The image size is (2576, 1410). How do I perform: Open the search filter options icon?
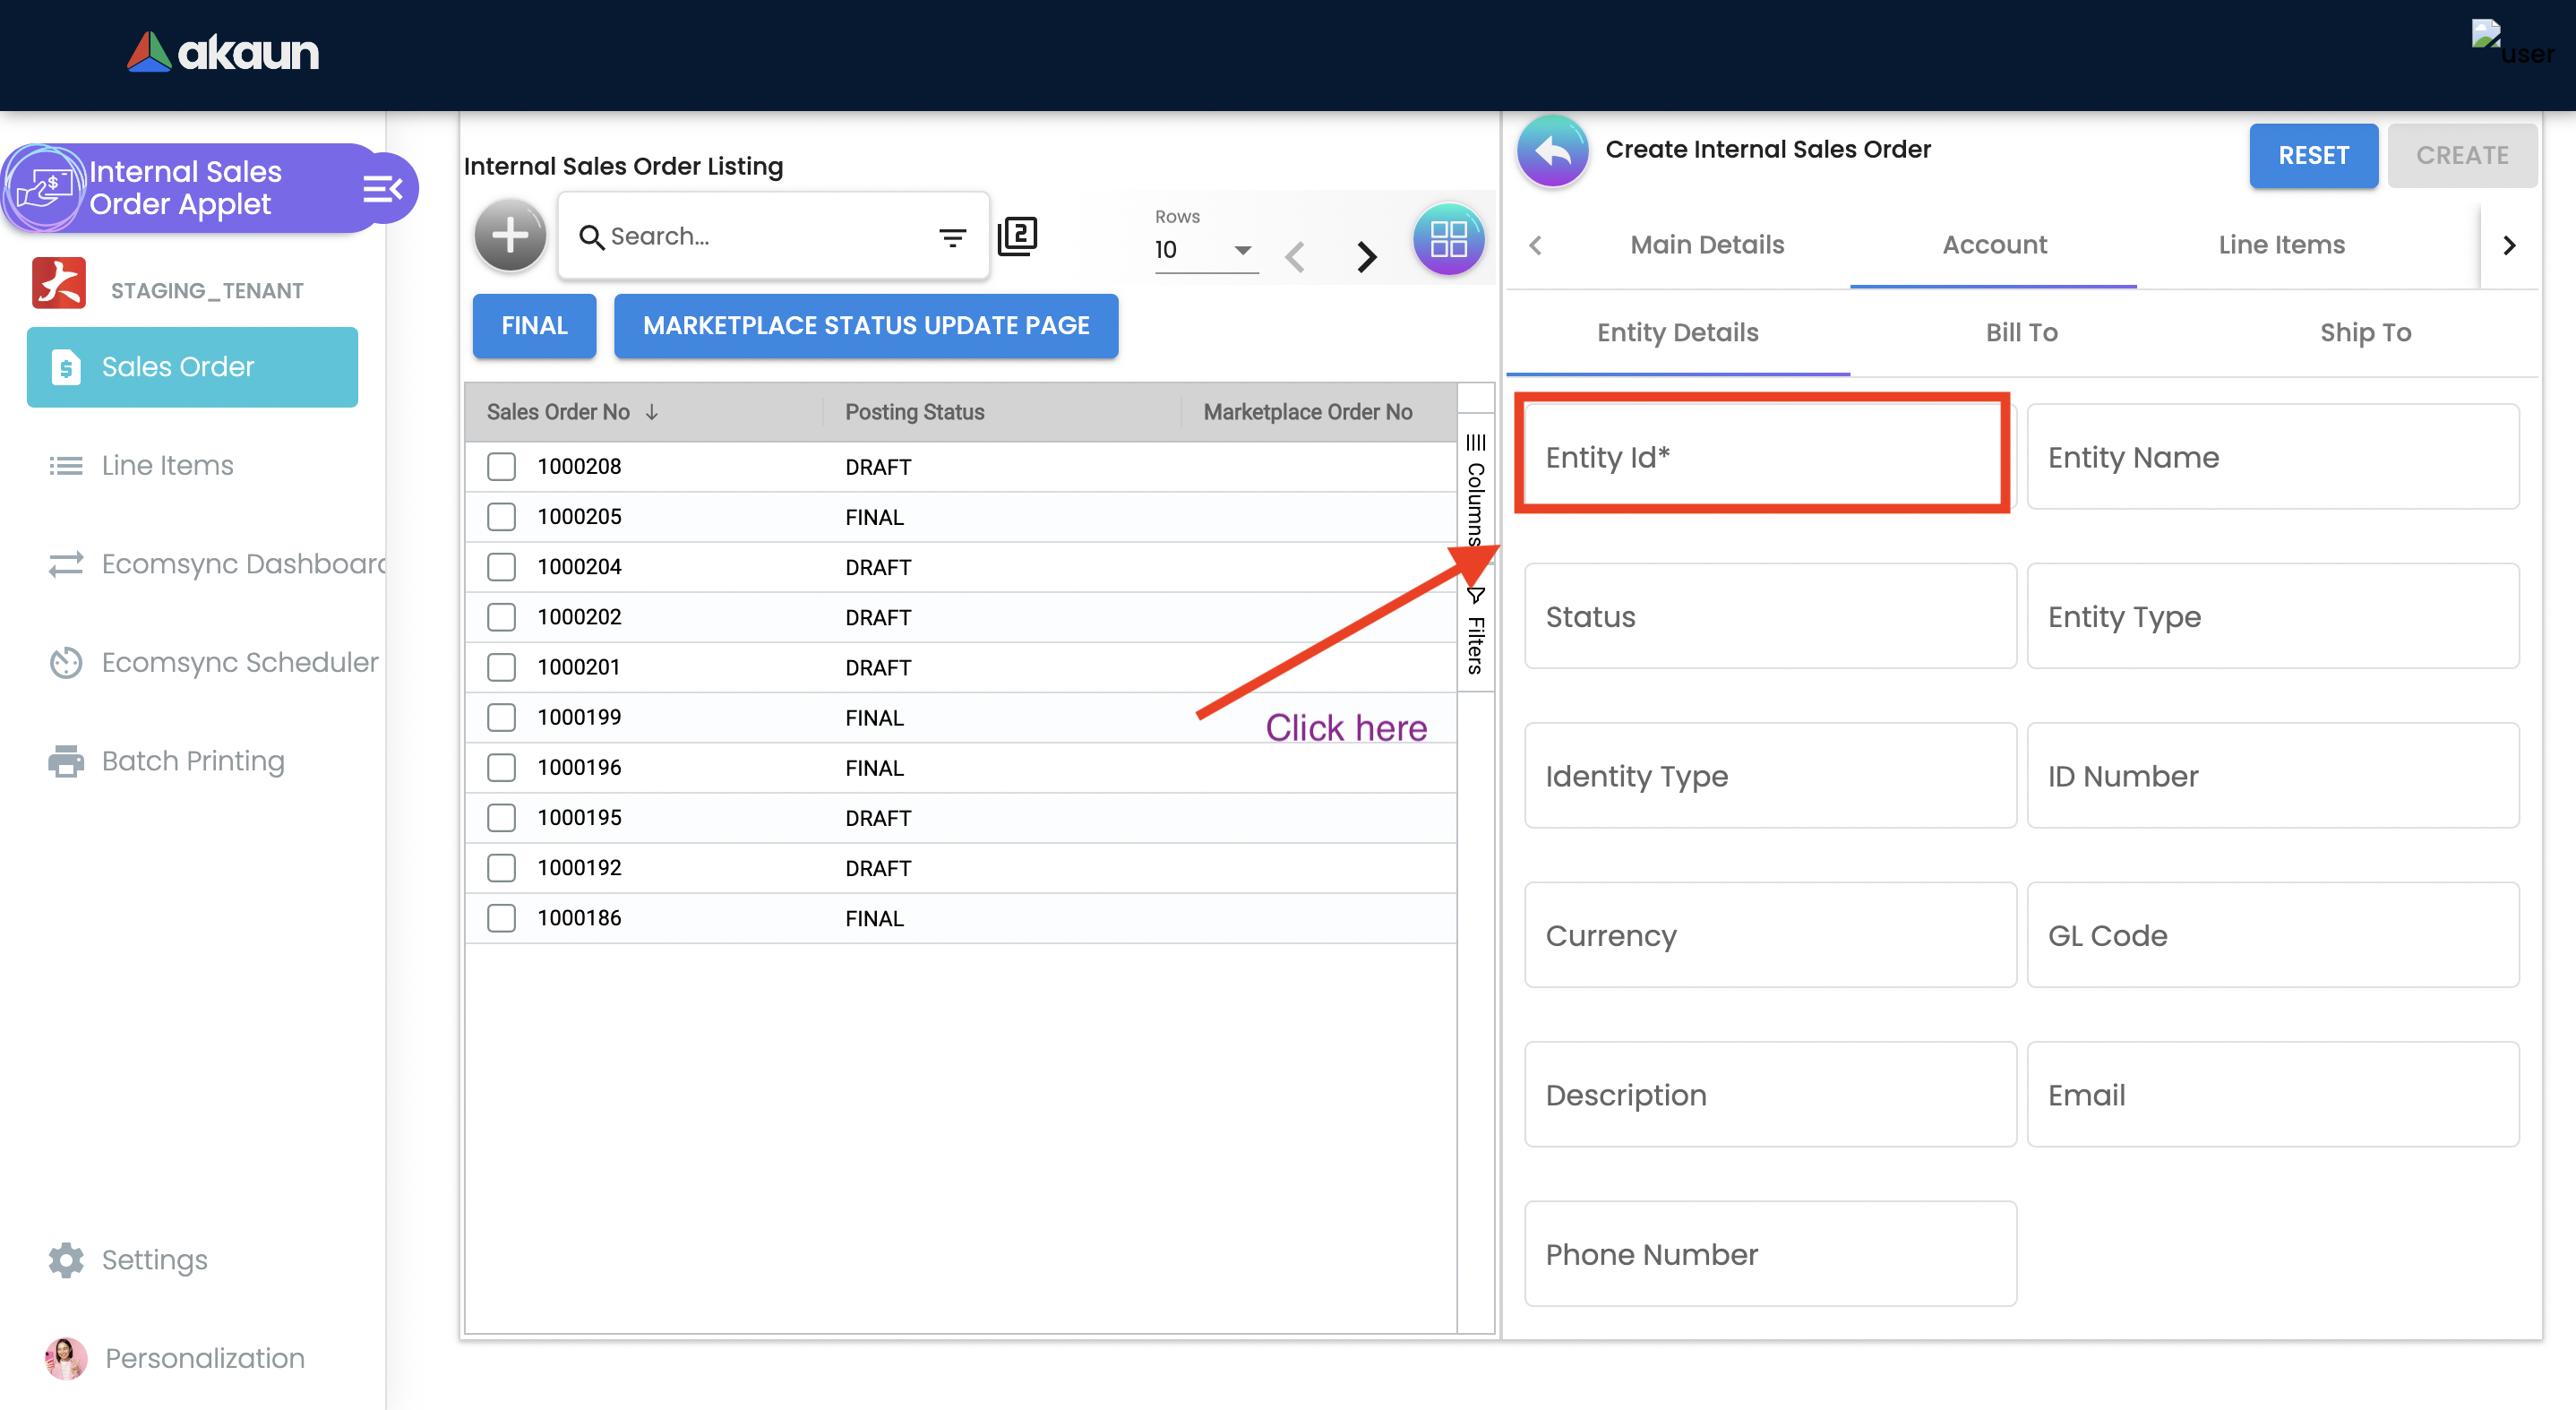[952, 237]
